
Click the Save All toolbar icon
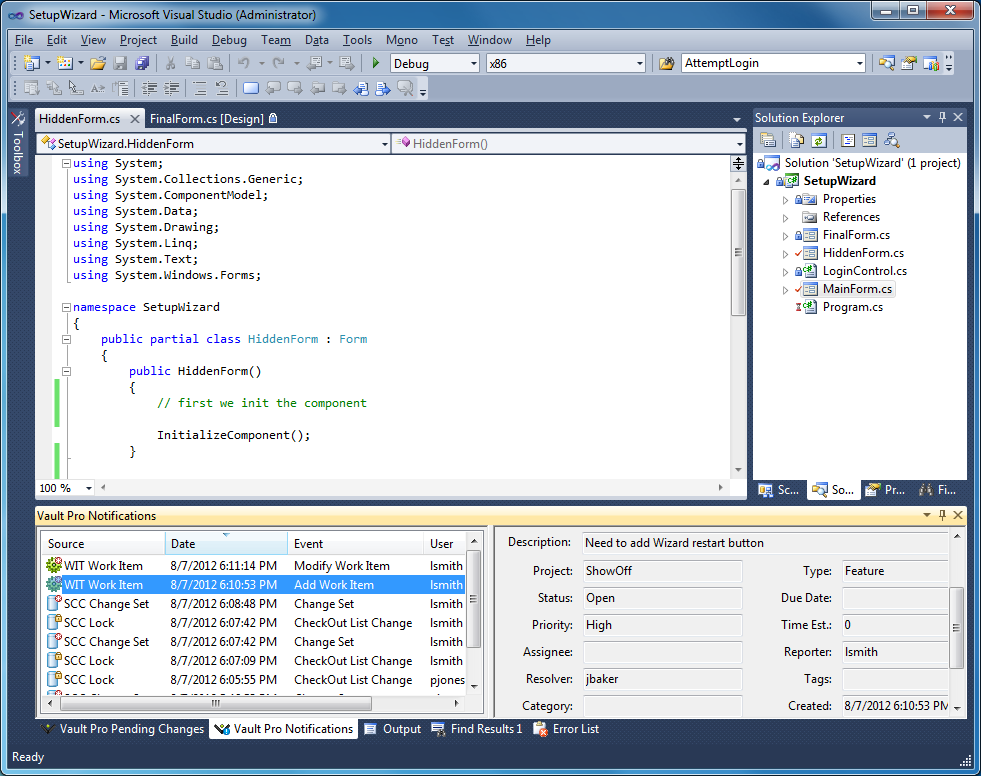pyautogui.click(x=142, y=64)
